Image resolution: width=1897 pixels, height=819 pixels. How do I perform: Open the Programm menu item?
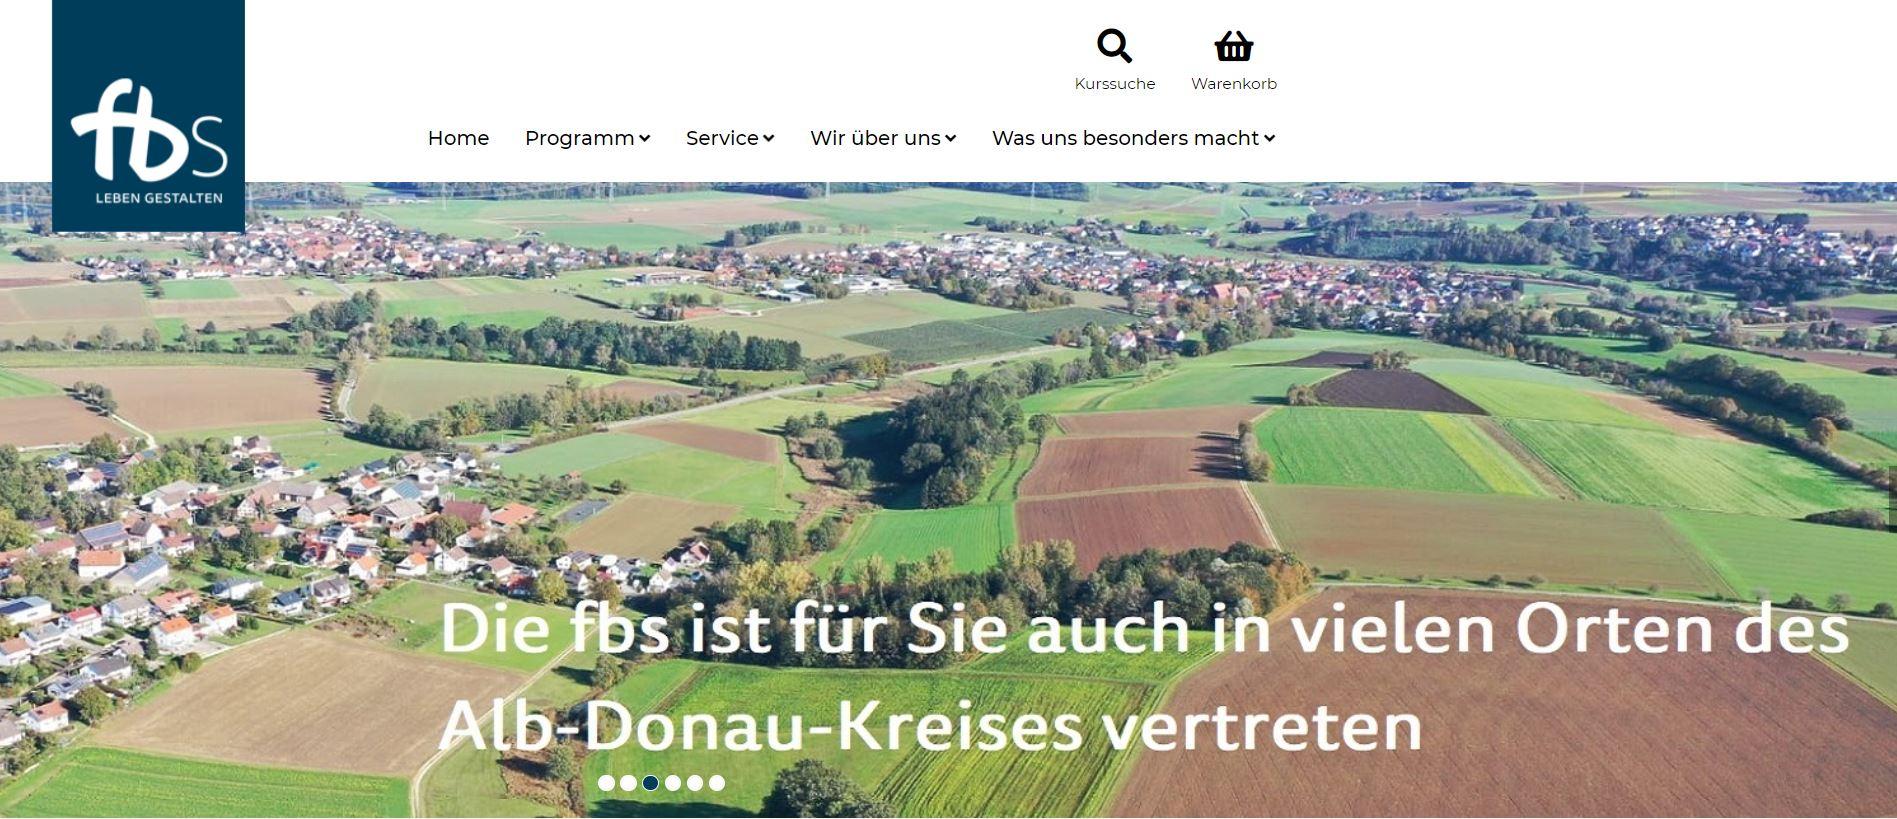point(580,138)
